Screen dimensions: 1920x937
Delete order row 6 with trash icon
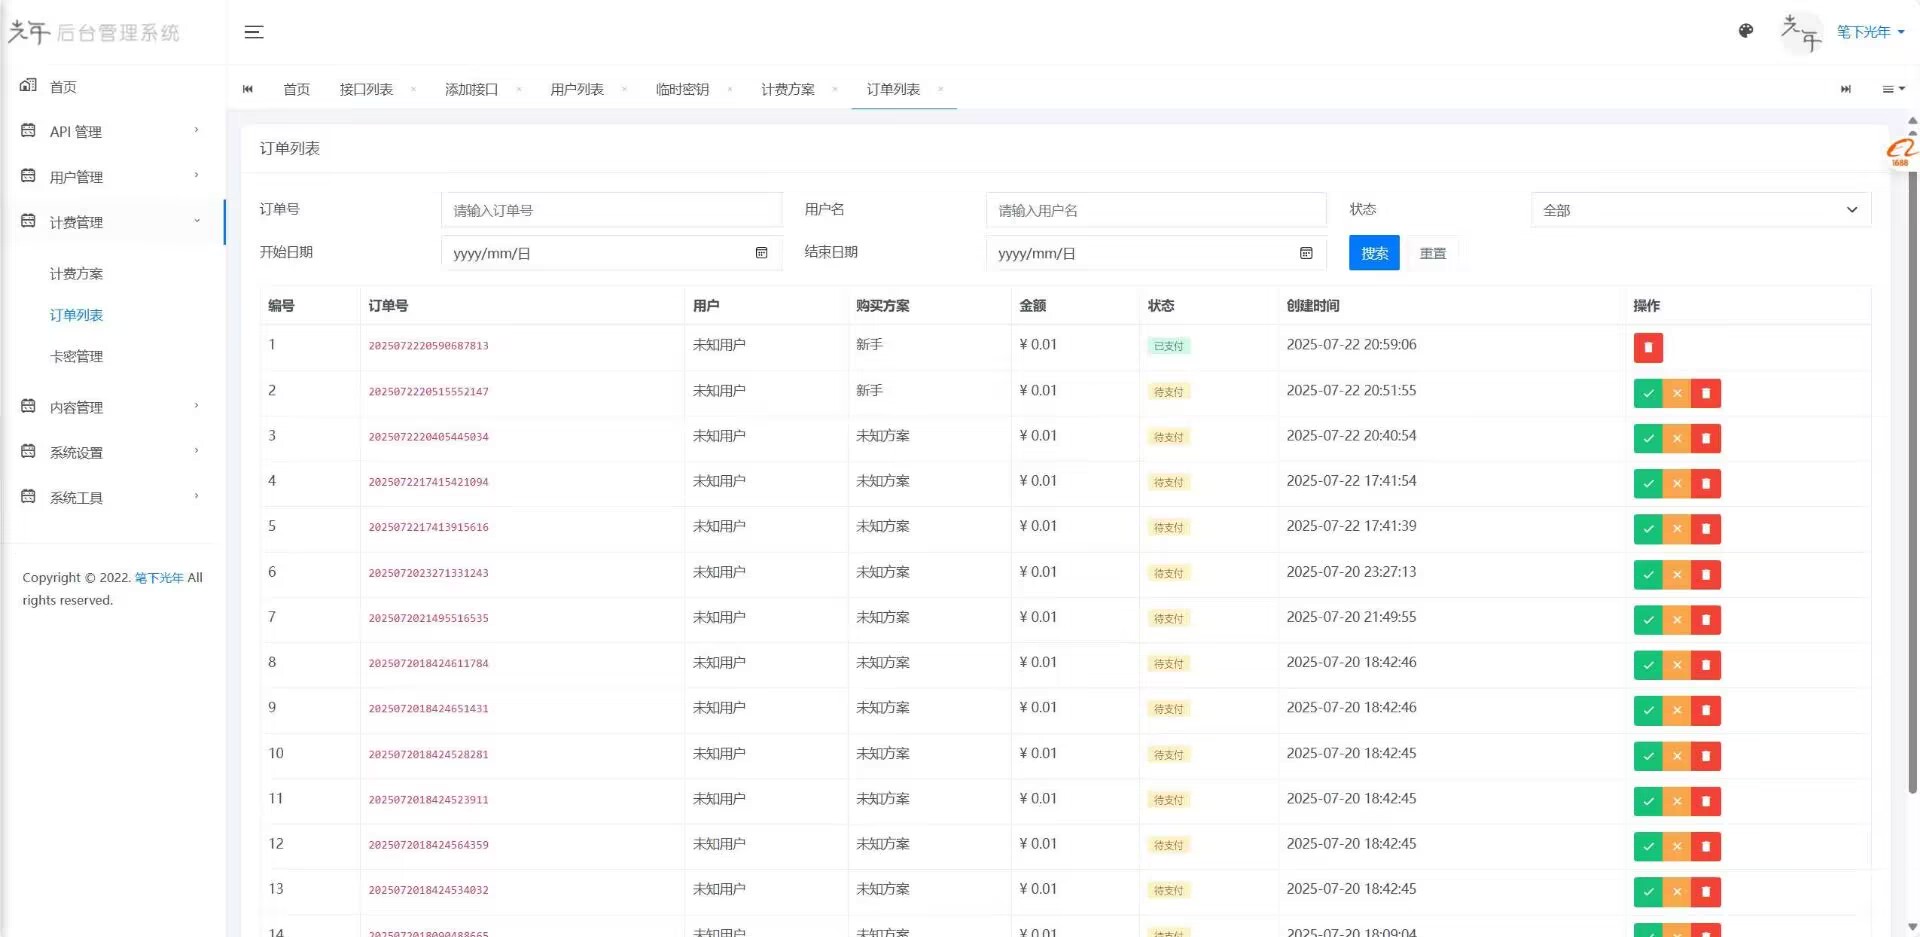[x=1706, y=575]
